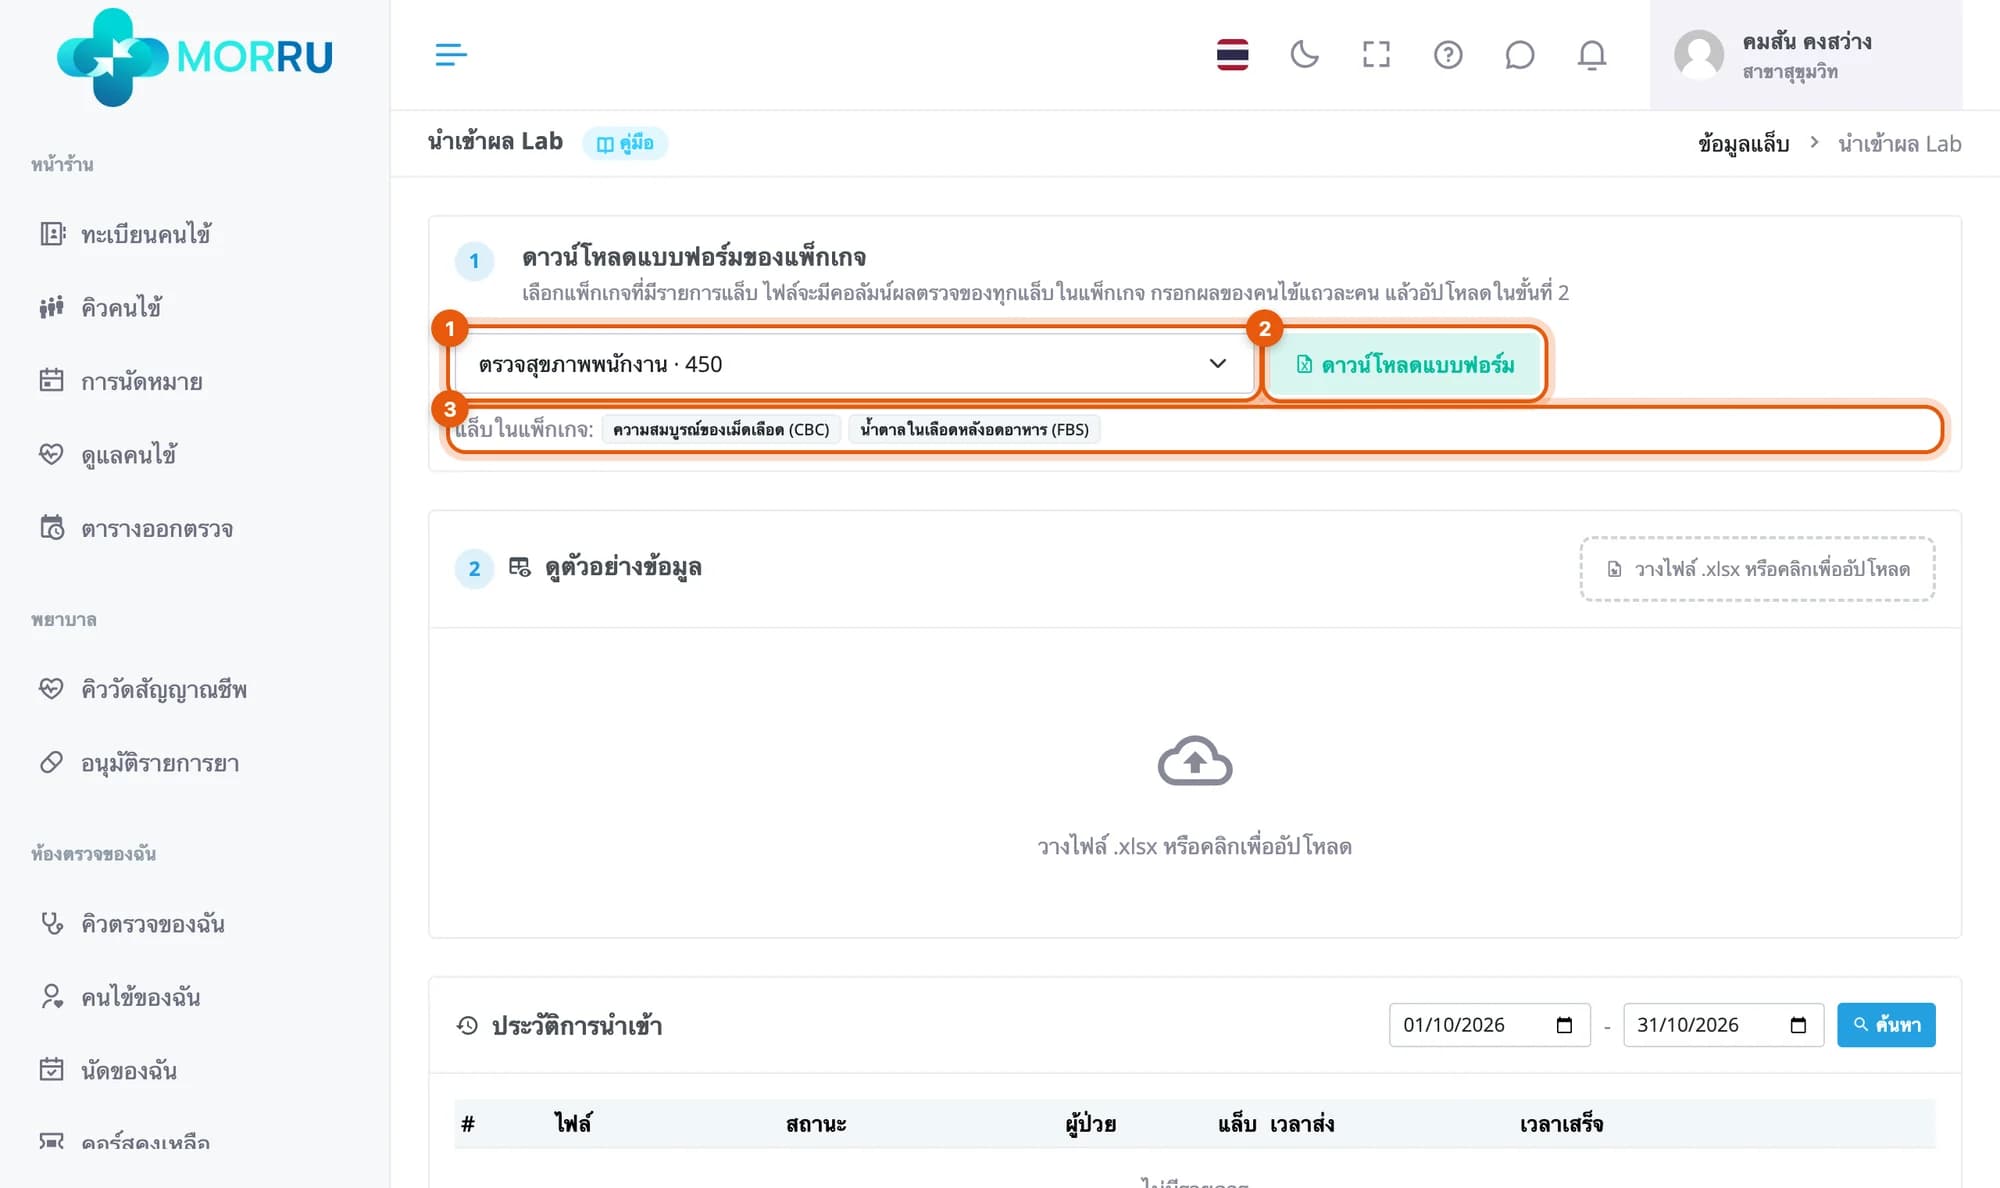Click the large วางไฟล์ .xlsx drop area text

1195,846
